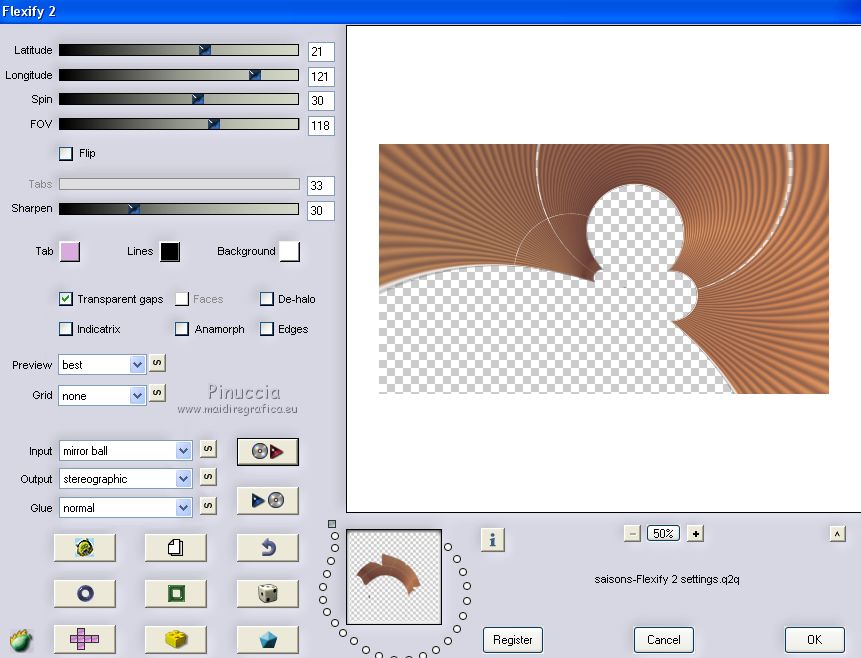Click the pink cross layout button
Screen dimensions: 861x658
click(85, 639)
